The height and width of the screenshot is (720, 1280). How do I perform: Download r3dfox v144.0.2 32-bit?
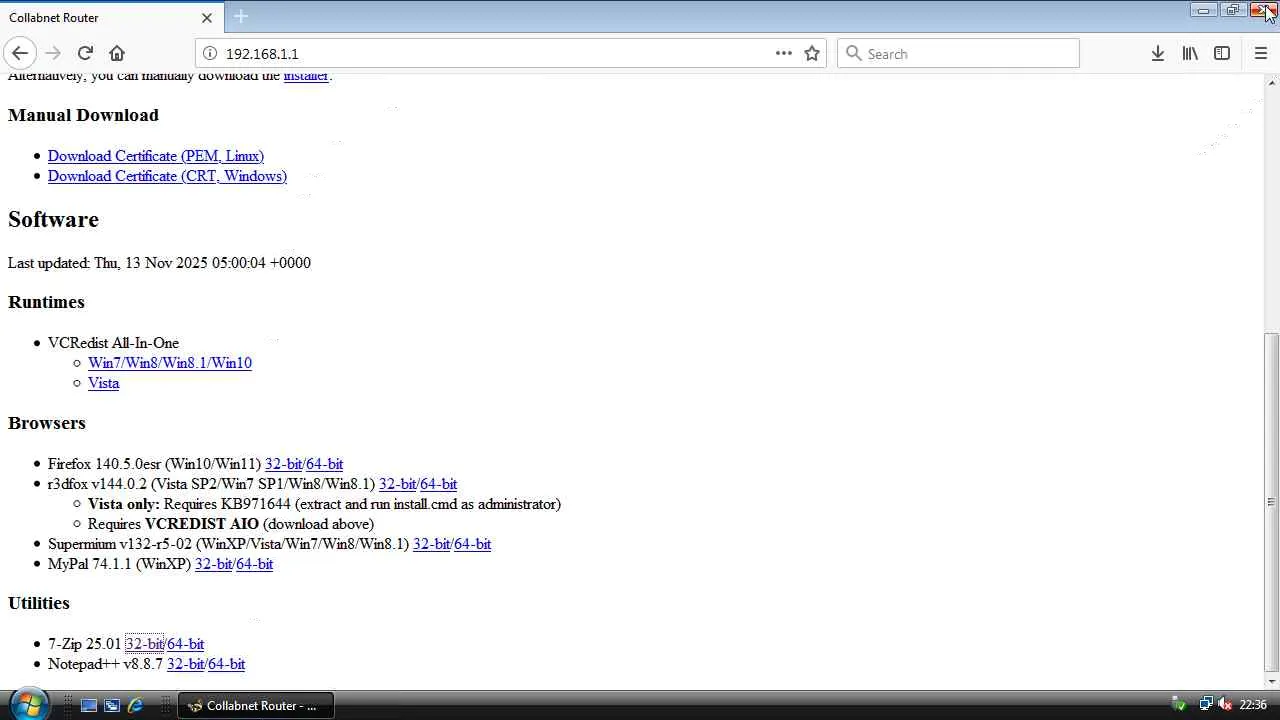(x=397, y=484)
